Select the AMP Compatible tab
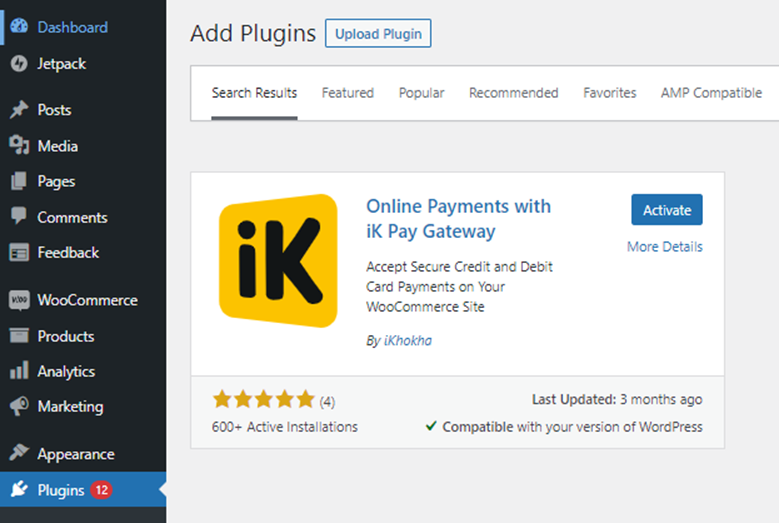The height and width of the screenshot is (523, 779). coord(711,93)
